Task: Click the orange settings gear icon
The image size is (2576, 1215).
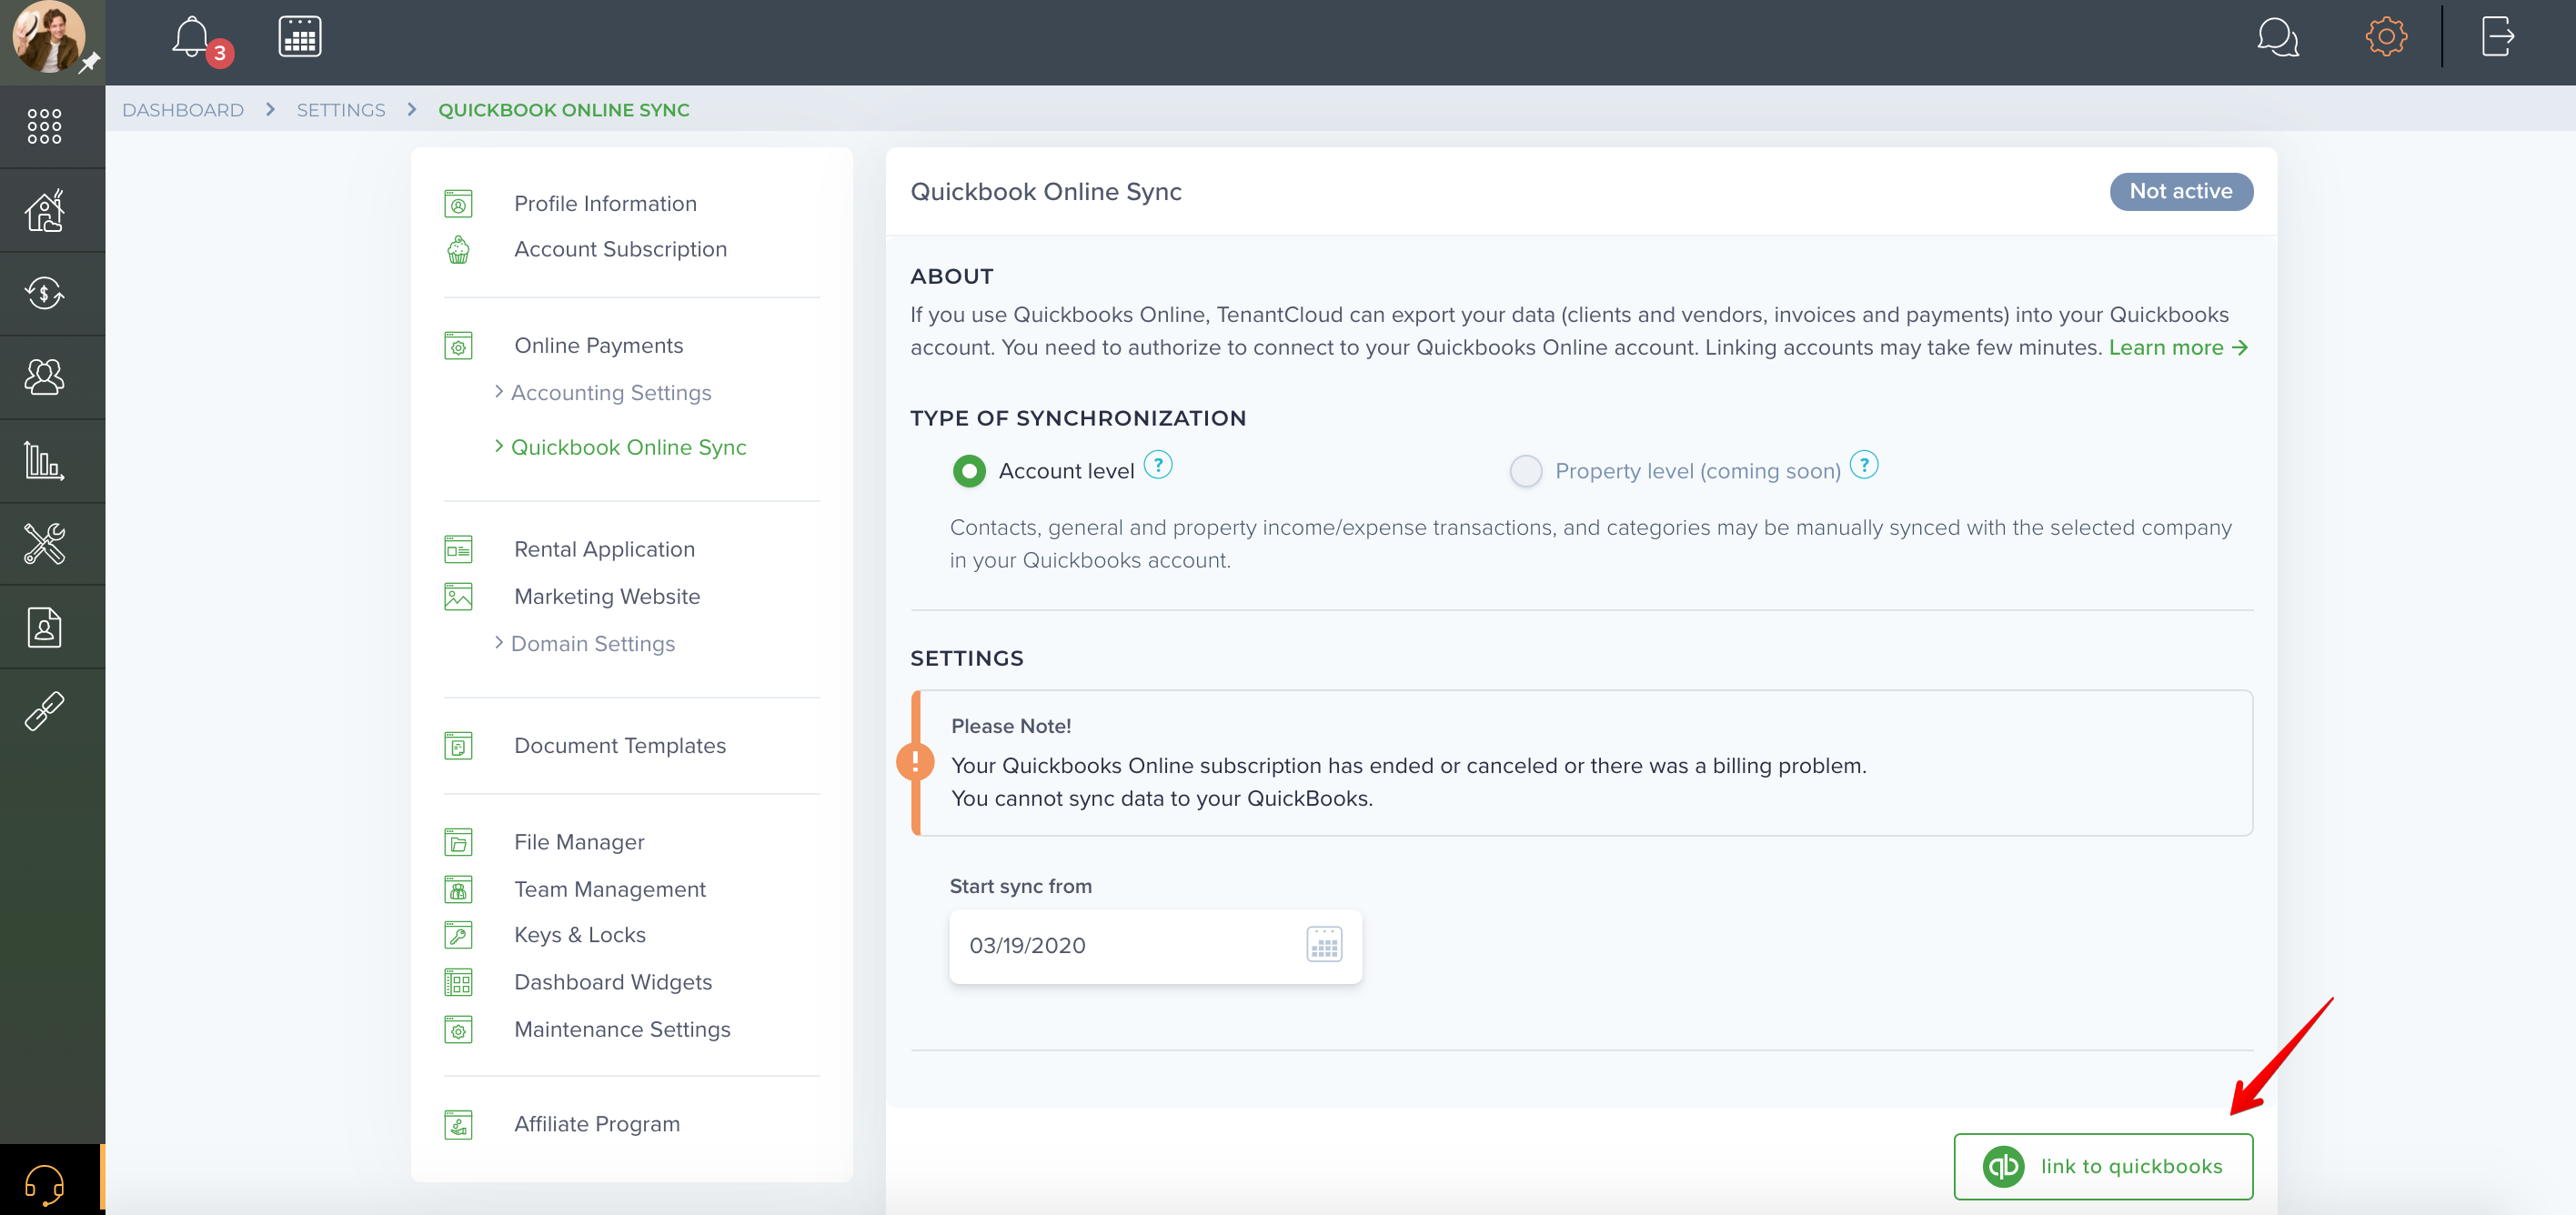Action: click(x=2385, y=37)
